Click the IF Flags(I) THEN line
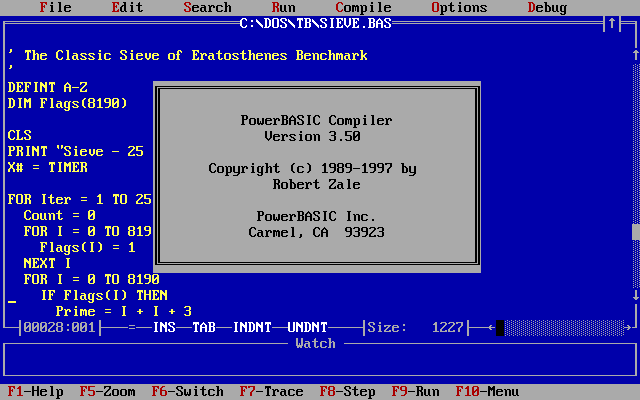Image resolution: width=640 pixels, height=400 pixels. coord(104,295)
